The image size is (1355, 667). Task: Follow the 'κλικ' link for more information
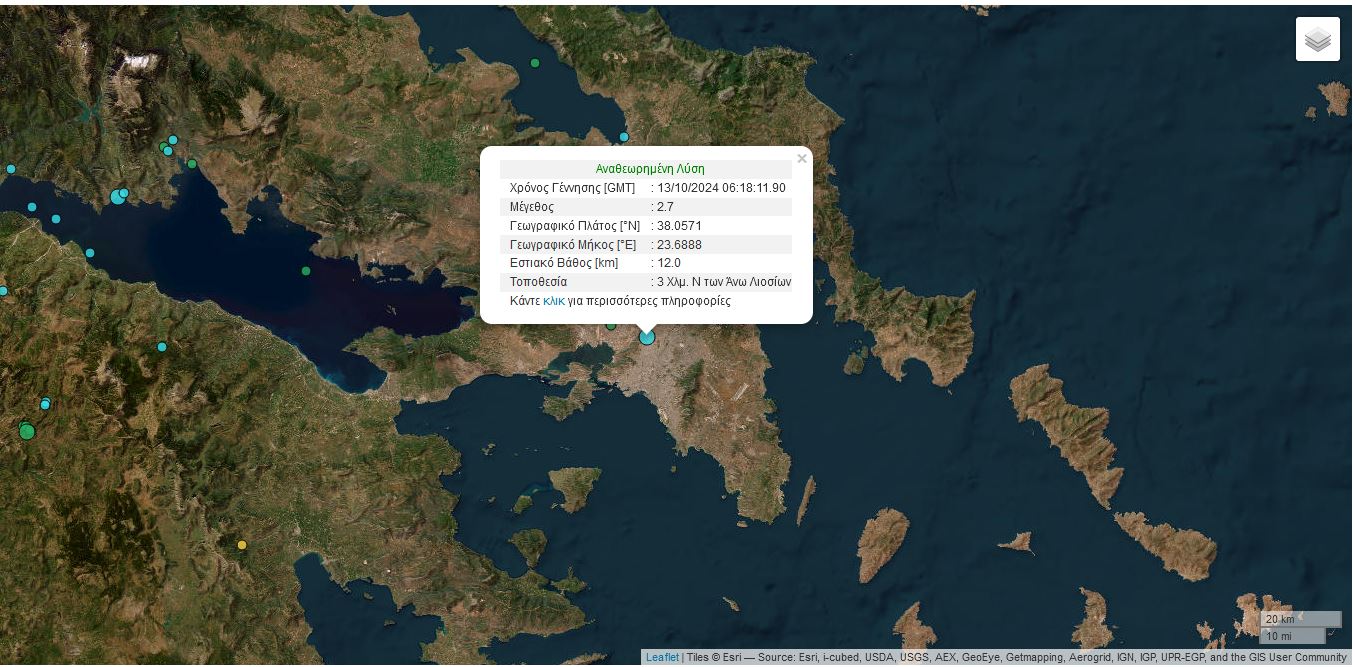pyautogui.click(x=554, y=301)
